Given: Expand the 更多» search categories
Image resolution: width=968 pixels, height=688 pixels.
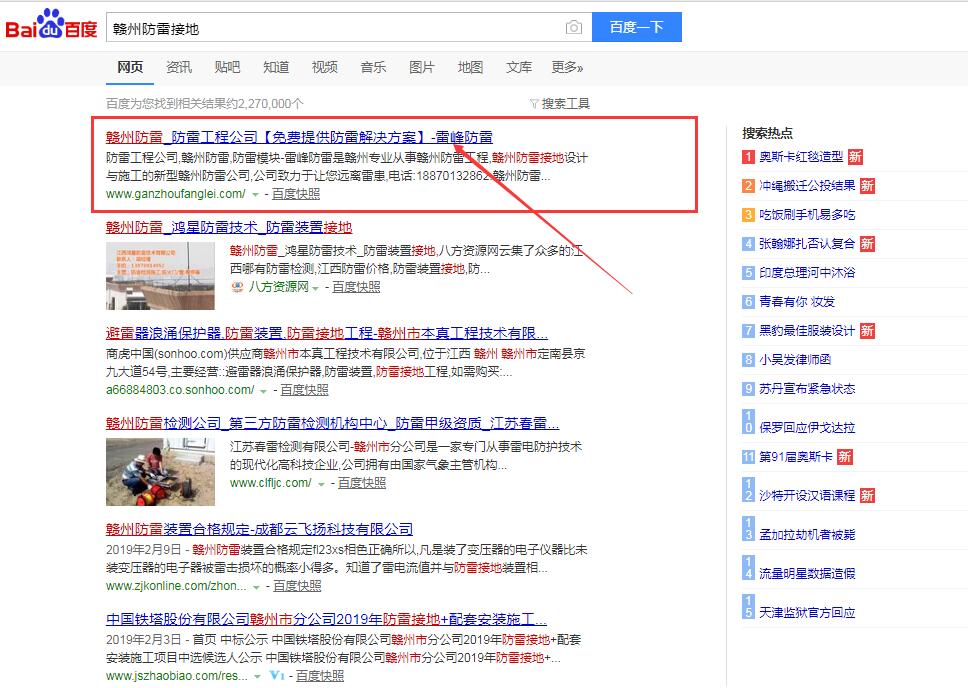Looking at the screenshot, I should coord(566,67).
